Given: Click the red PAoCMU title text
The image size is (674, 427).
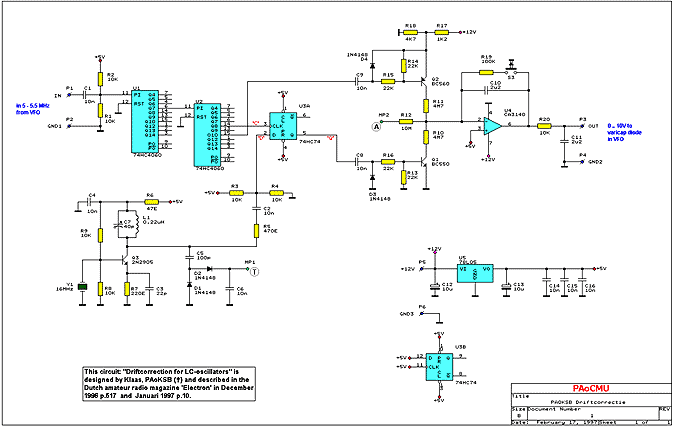Looking at the screenshot, I should (591, 388).
